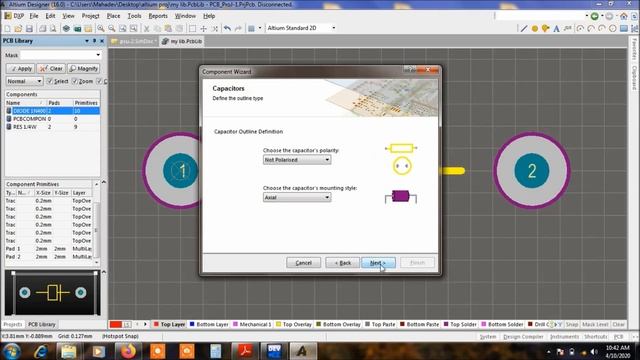Select the Pad 2 primitive row
640x360 pixels.
(49, 257)
